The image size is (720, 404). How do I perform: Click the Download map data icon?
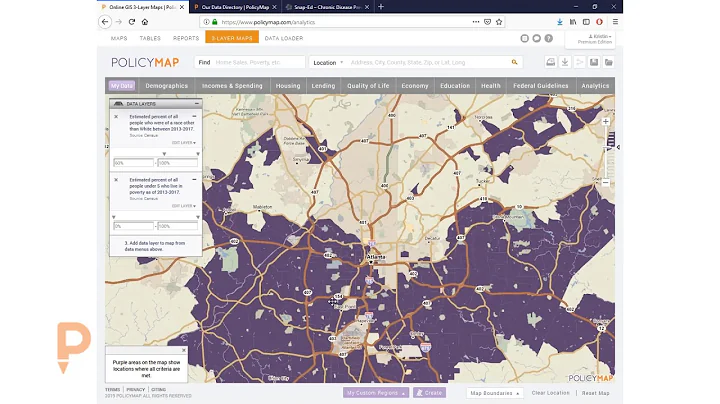(x=565, y=62)
